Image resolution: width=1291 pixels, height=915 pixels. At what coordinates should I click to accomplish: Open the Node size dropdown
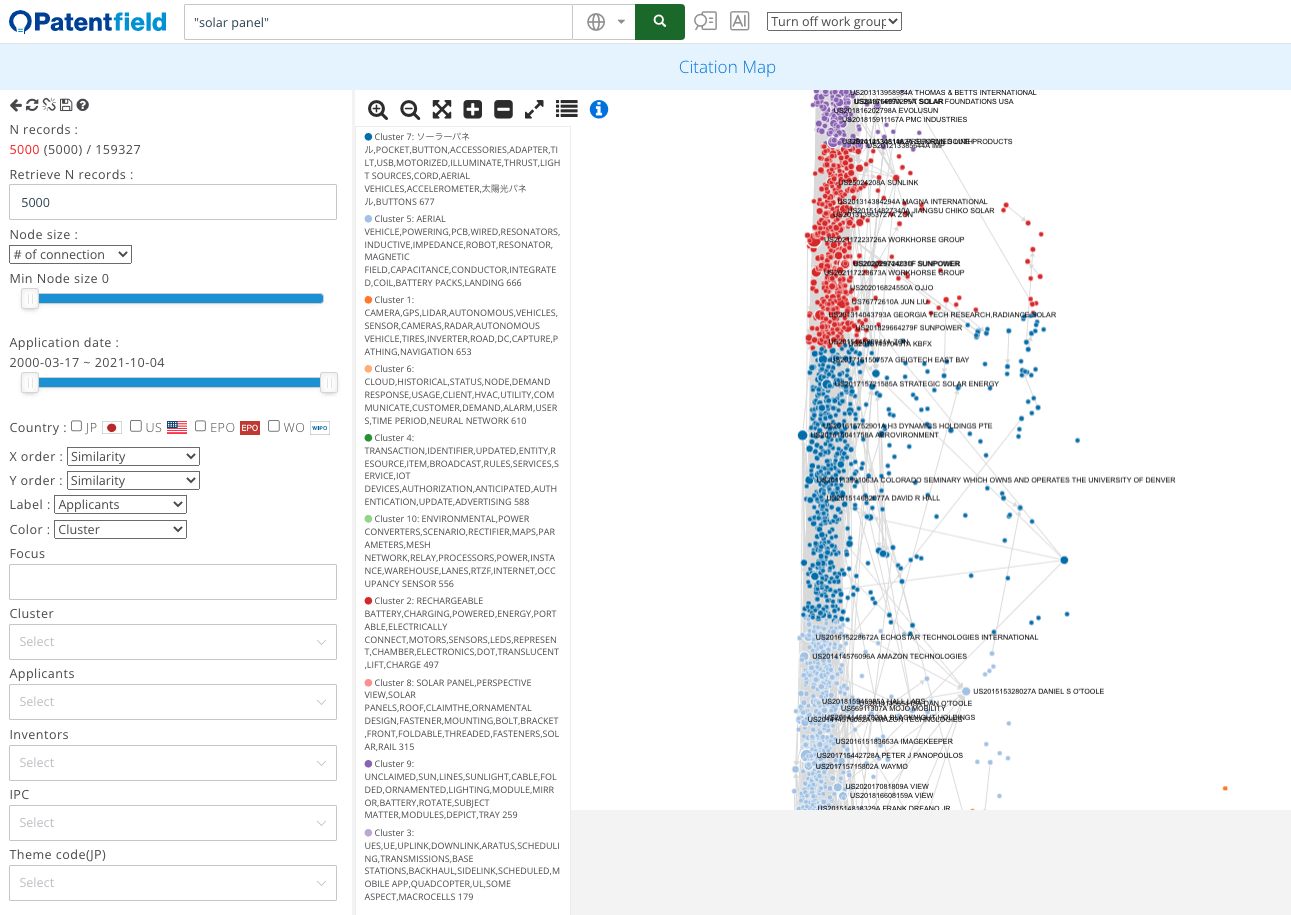pyautogui.click(x=69, y=254)
